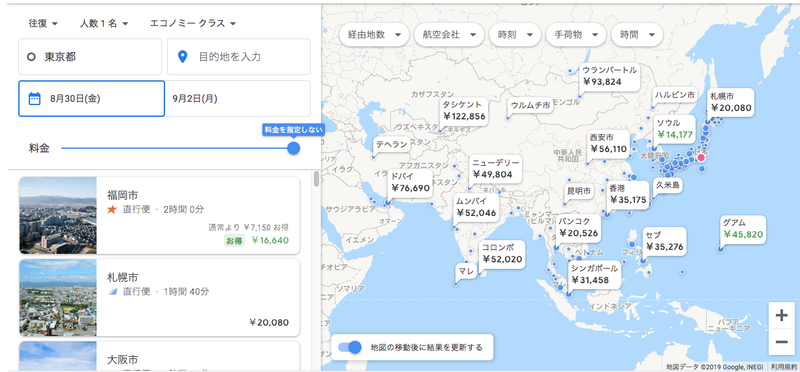Click the blue location pin icon
800x372 pixels.
(x=182, y=57)
